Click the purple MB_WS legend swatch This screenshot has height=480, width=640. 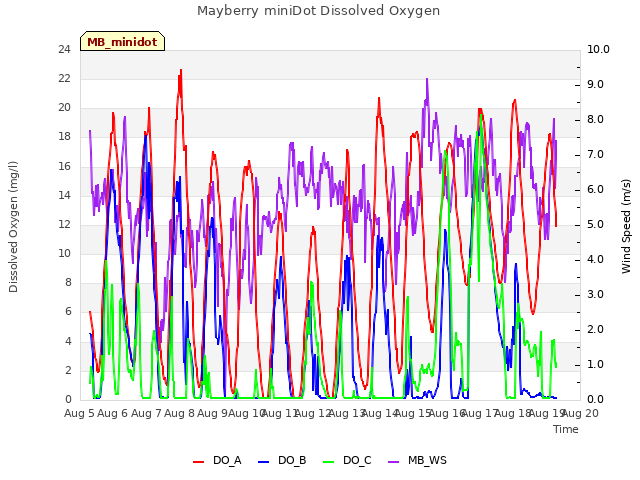pyautogui.click(x=393, y=462)
